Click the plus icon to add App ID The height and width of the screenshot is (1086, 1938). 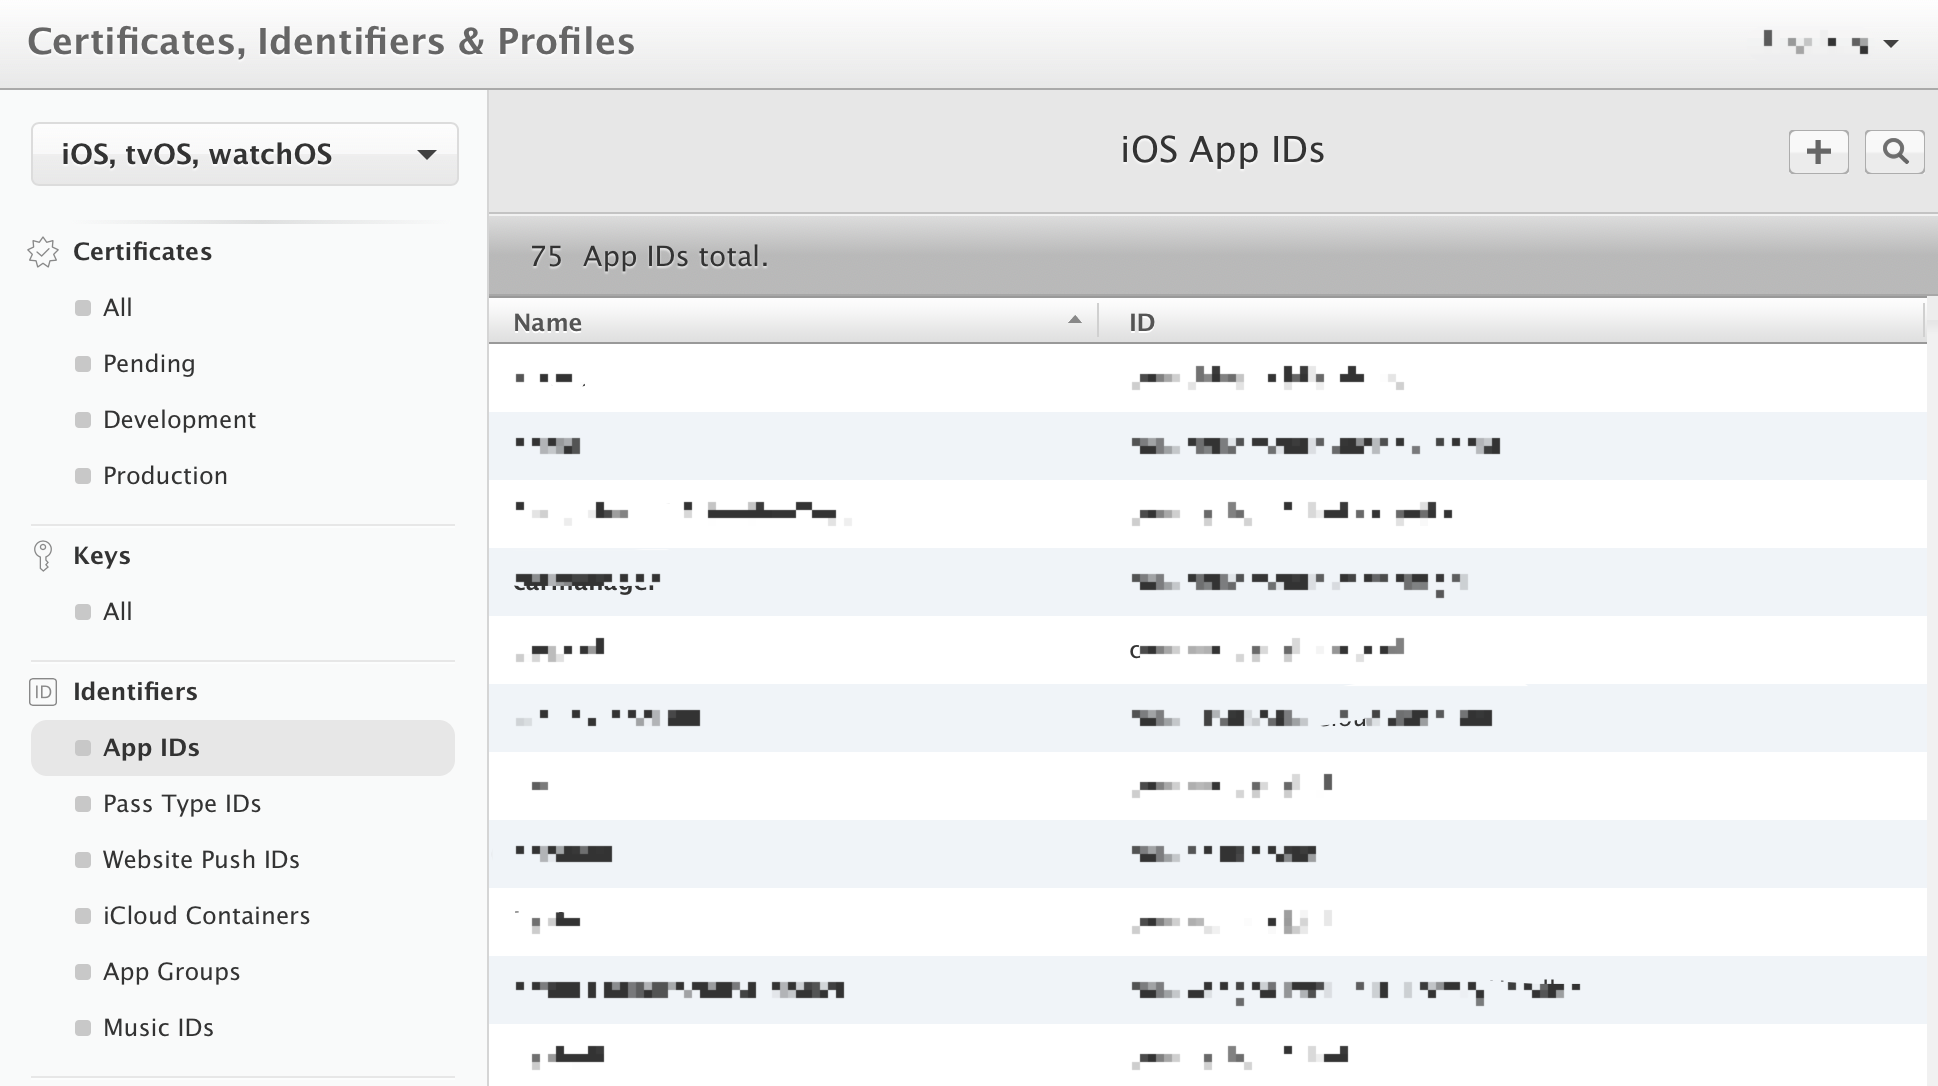[1818, 152]
